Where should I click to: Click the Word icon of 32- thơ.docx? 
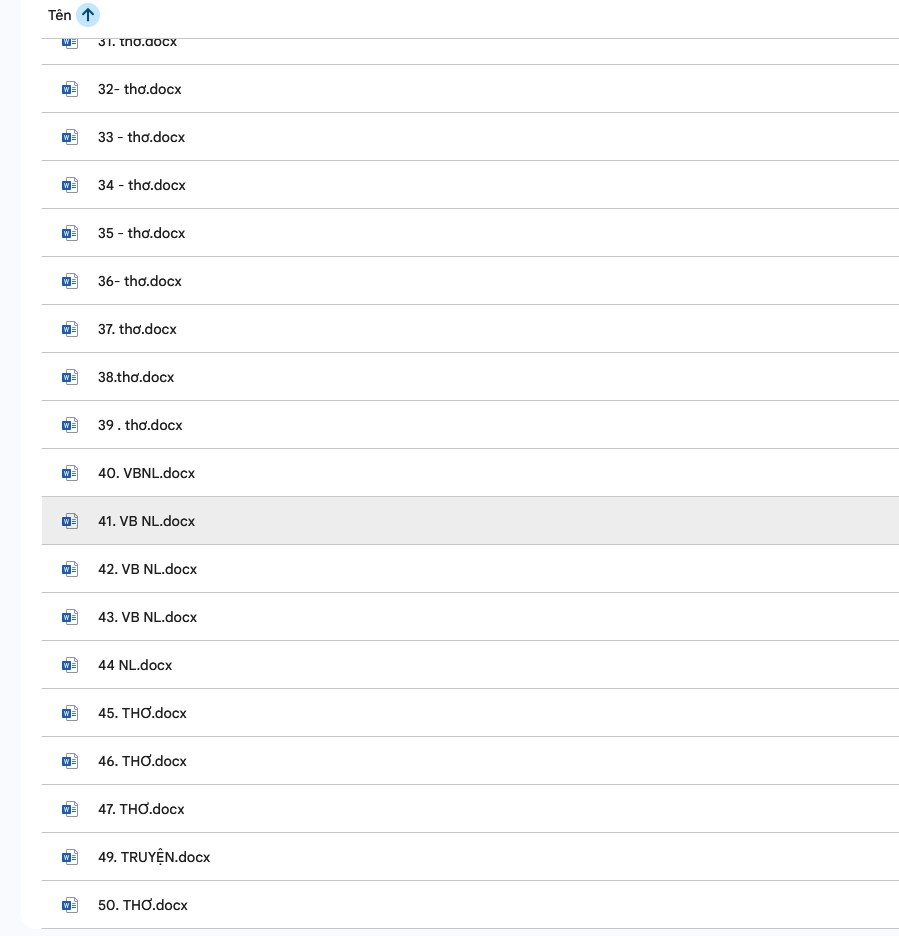(x=70, y=89)
